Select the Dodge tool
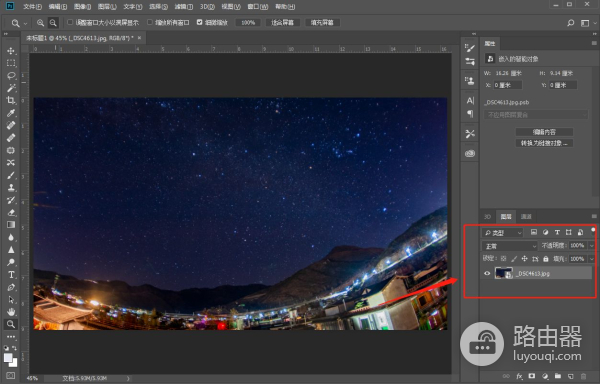Viewport: 600px width, 384px height. pos(11,262)
